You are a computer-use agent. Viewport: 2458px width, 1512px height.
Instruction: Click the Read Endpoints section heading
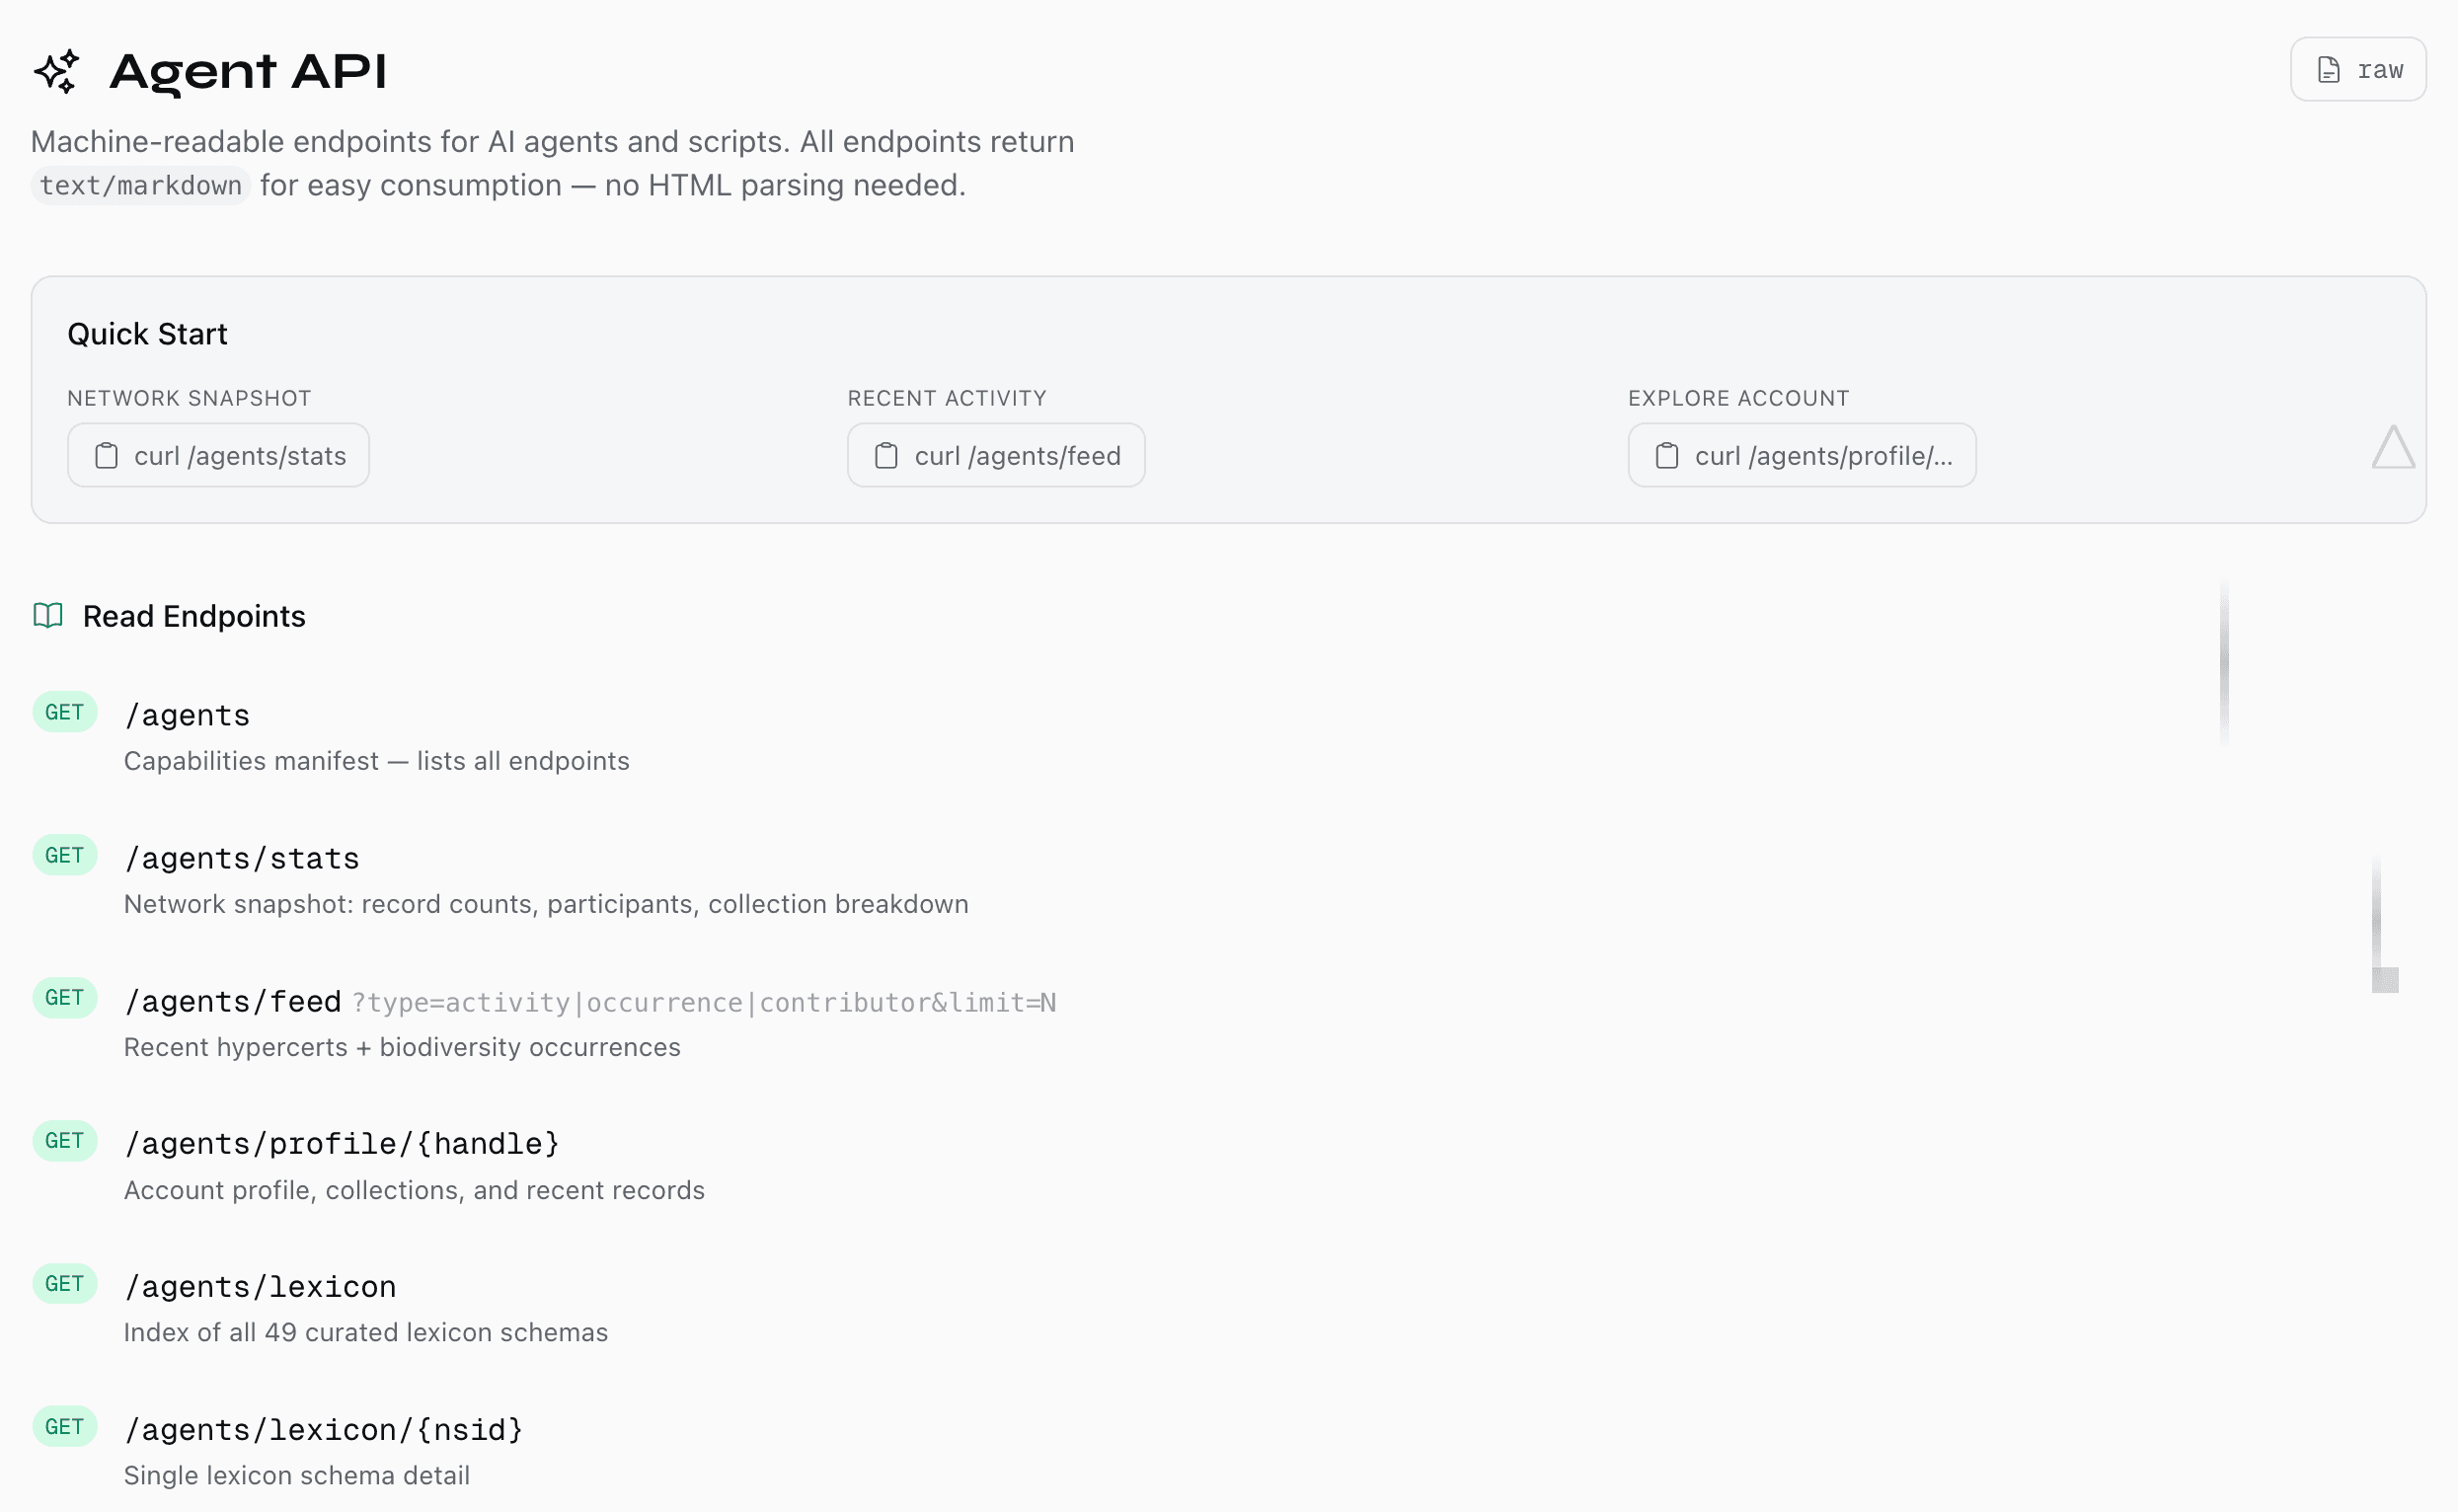(194, 616)
